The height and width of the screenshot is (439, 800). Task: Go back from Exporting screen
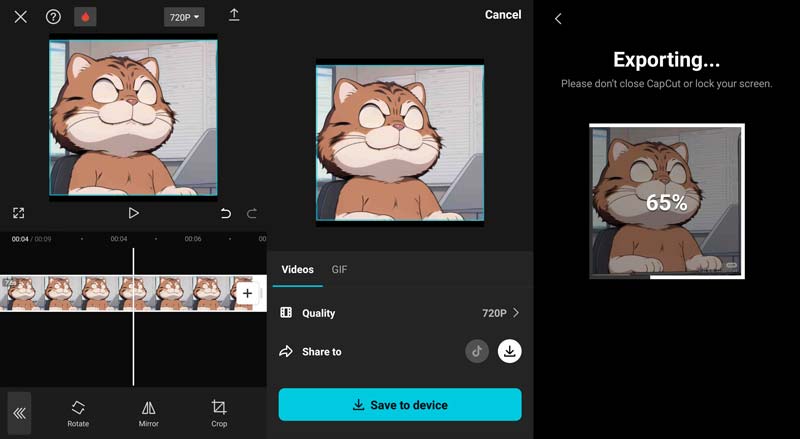coord(558,19)
